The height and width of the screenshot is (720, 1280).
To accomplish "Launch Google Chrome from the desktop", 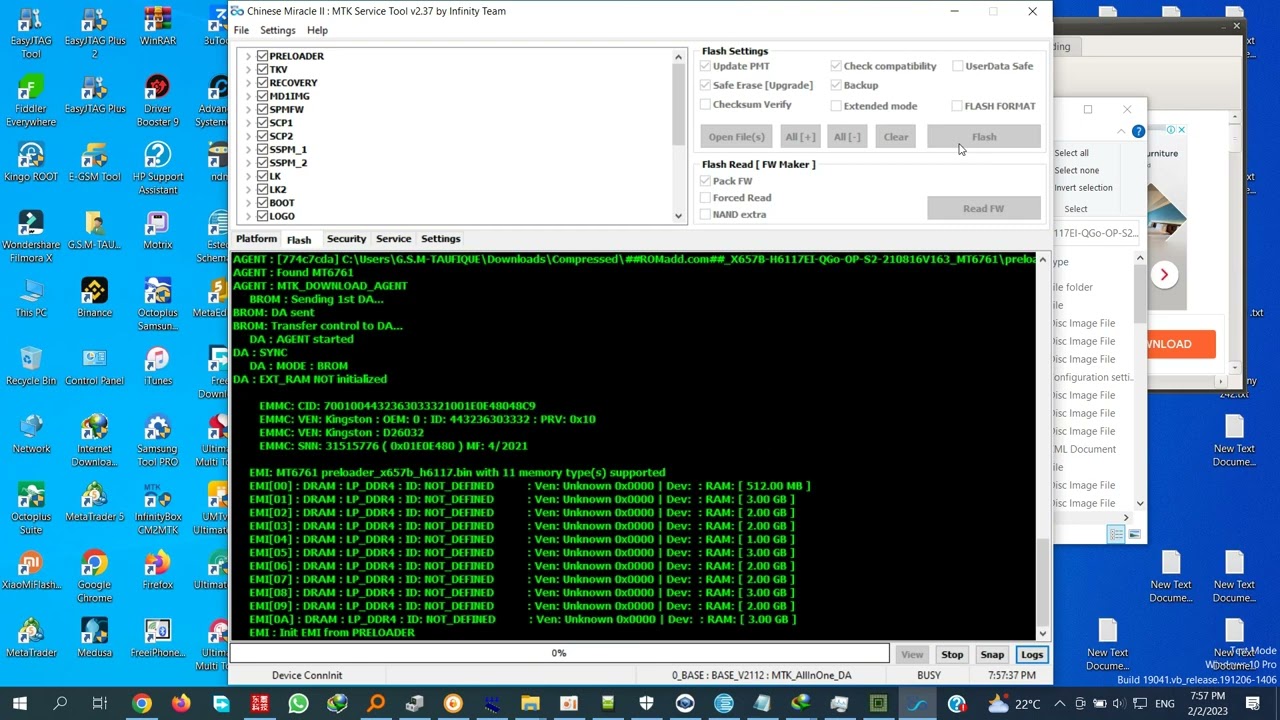I will (94, 577).
